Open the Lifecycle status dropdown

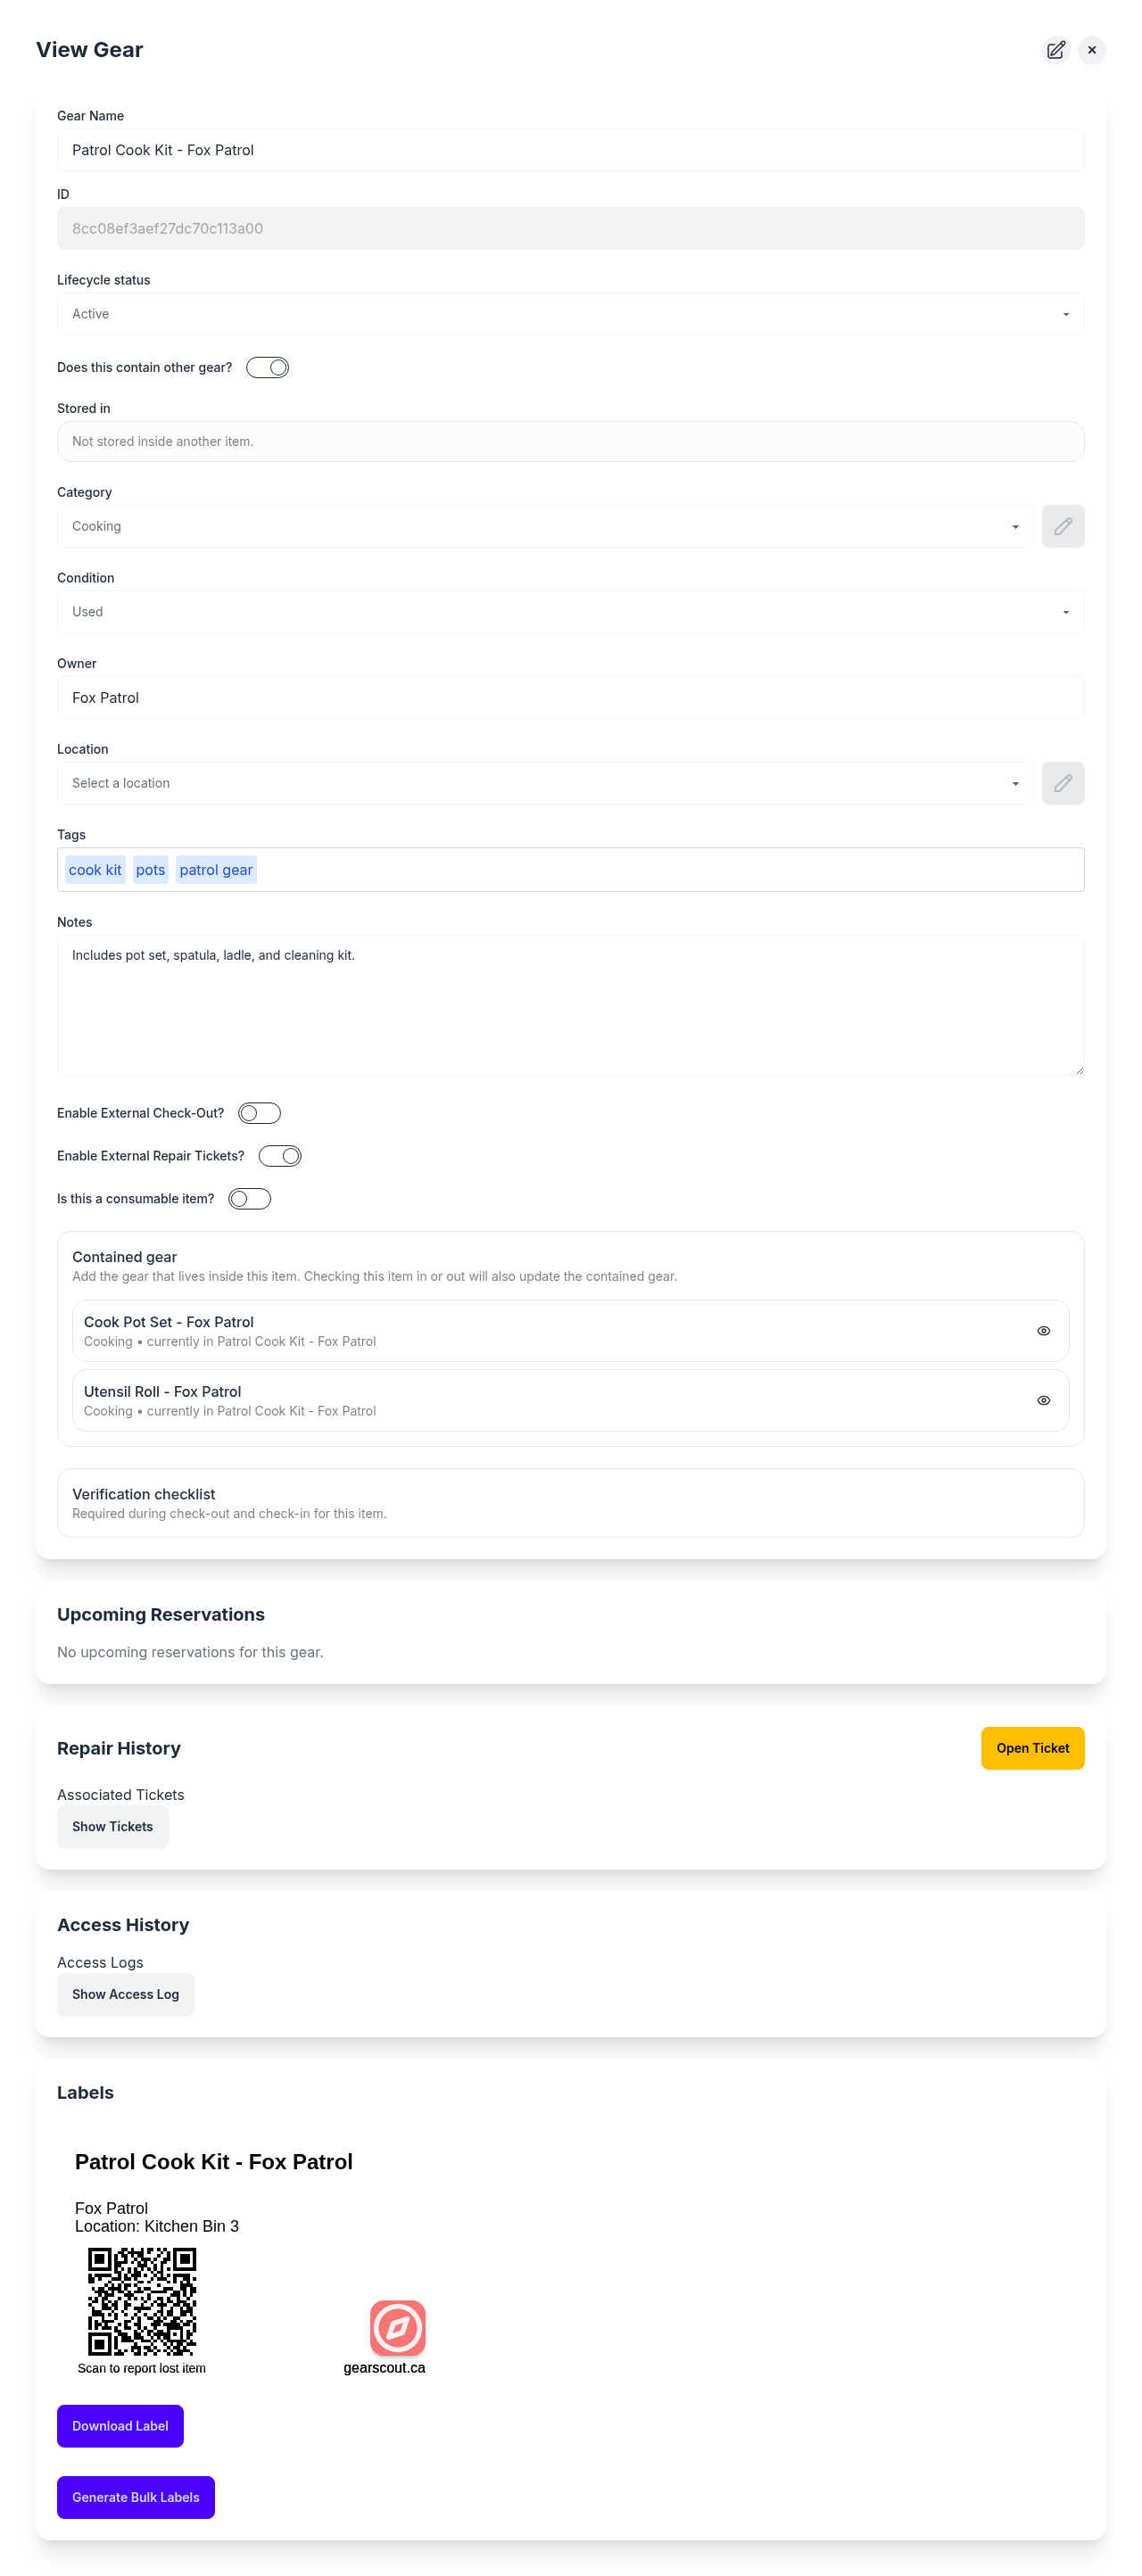570,314
